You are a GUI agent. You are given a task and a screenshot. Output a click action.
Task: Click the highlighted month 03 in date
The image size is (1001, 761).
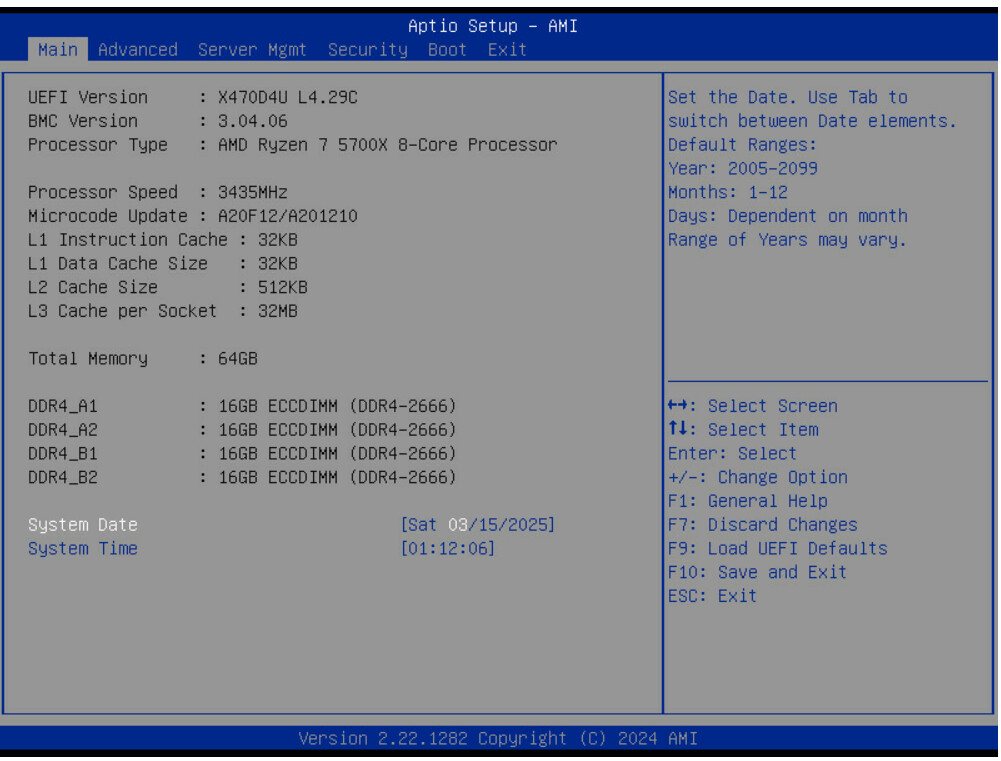click(x=458, y=524)
